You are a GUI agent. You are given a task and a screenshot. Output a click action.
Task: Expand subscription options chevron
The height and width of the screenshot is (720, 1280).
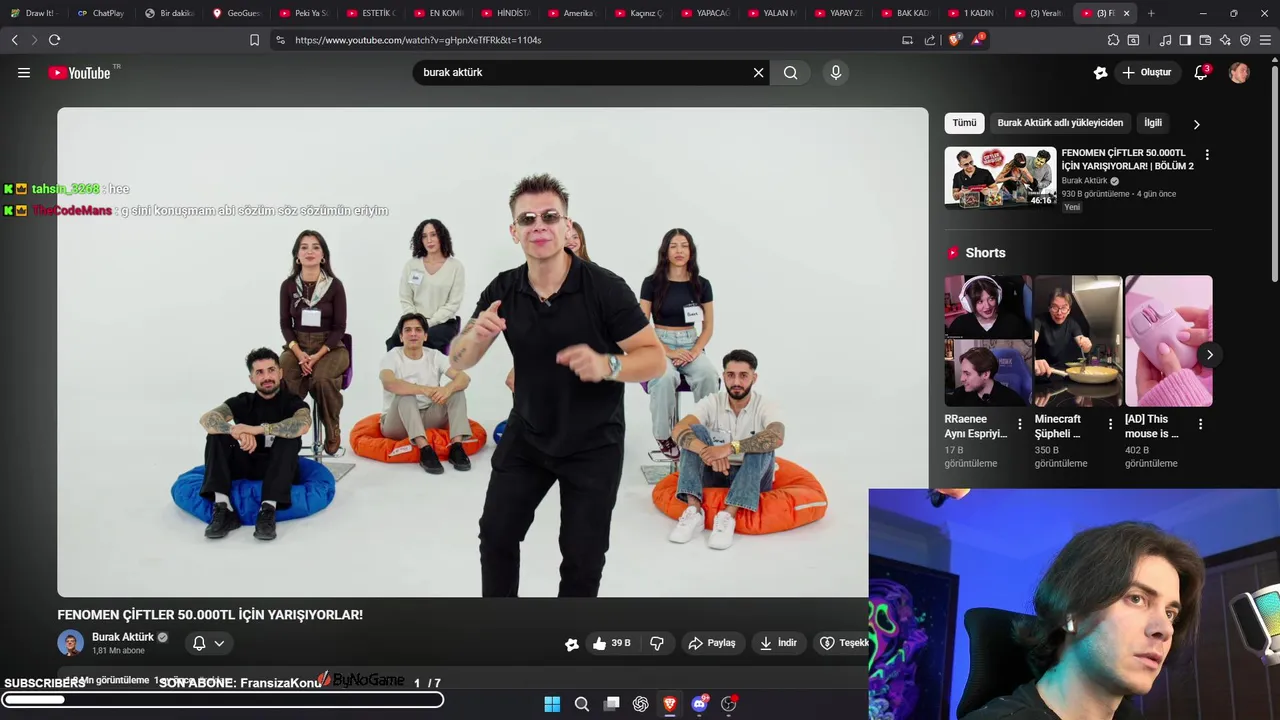(219, 643)
